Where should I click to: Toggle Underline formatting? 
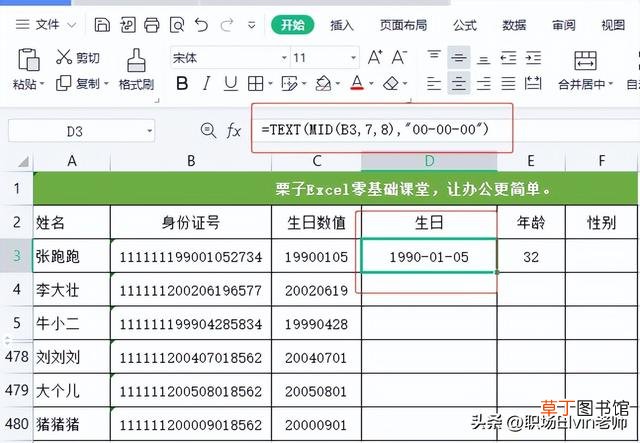[231, 84]
